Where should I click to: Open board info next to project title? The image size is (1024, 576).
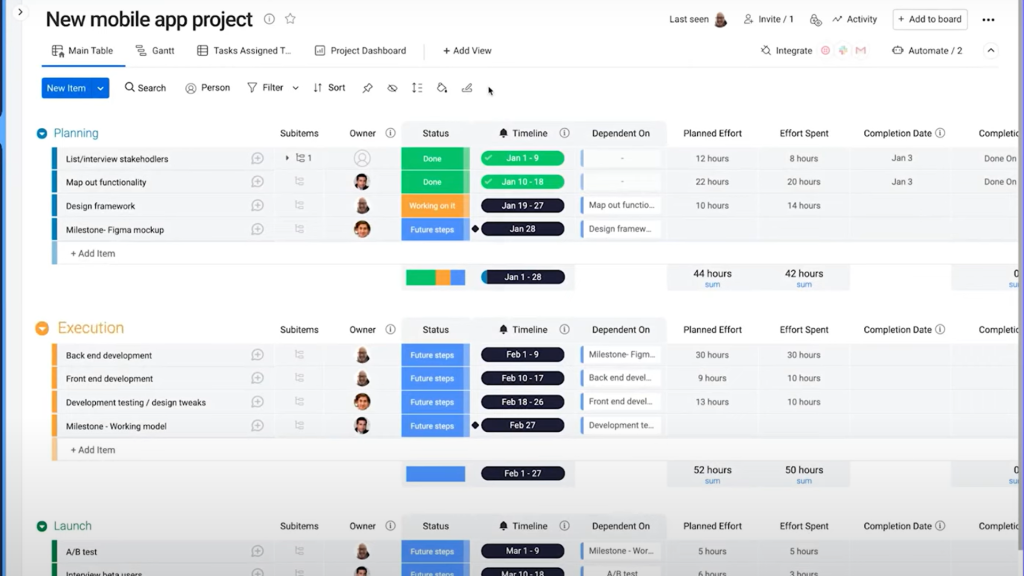tap(269, 19)
